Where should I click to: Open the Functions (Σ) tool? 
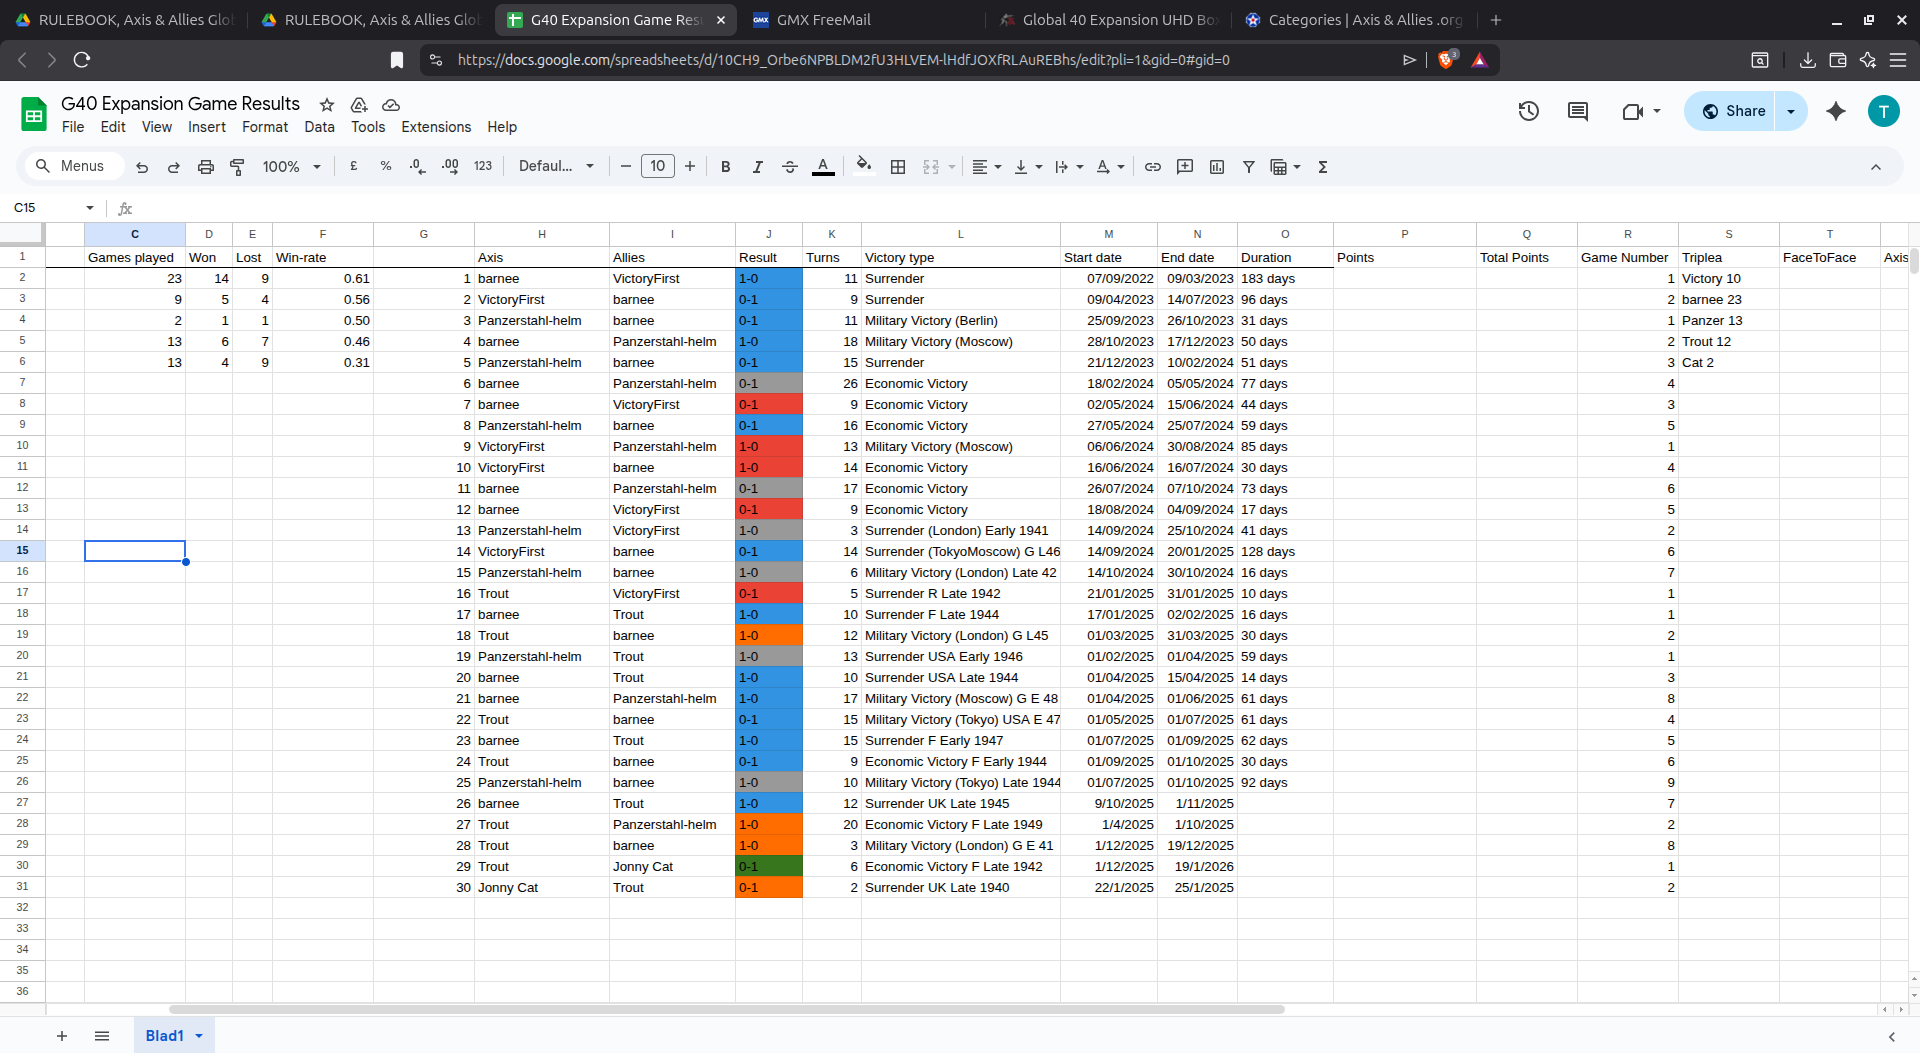coord(1322,167)
